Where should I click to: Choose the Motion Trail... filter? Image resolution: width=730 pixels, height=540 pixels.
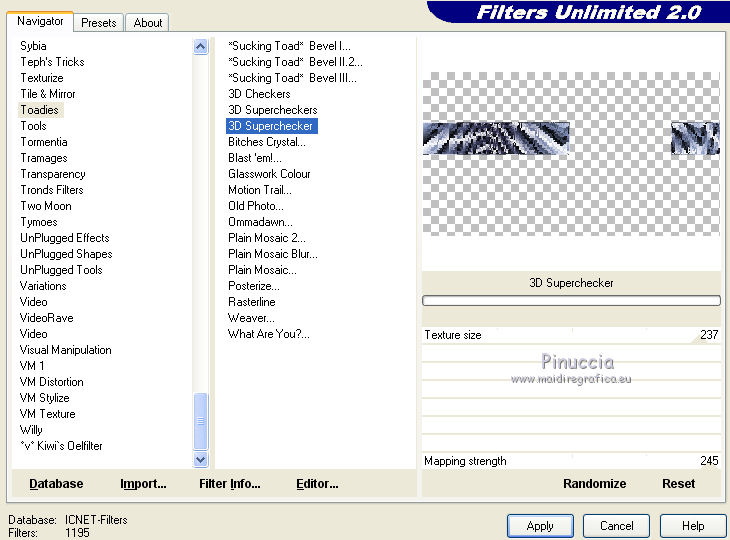[x=260, y=190]
